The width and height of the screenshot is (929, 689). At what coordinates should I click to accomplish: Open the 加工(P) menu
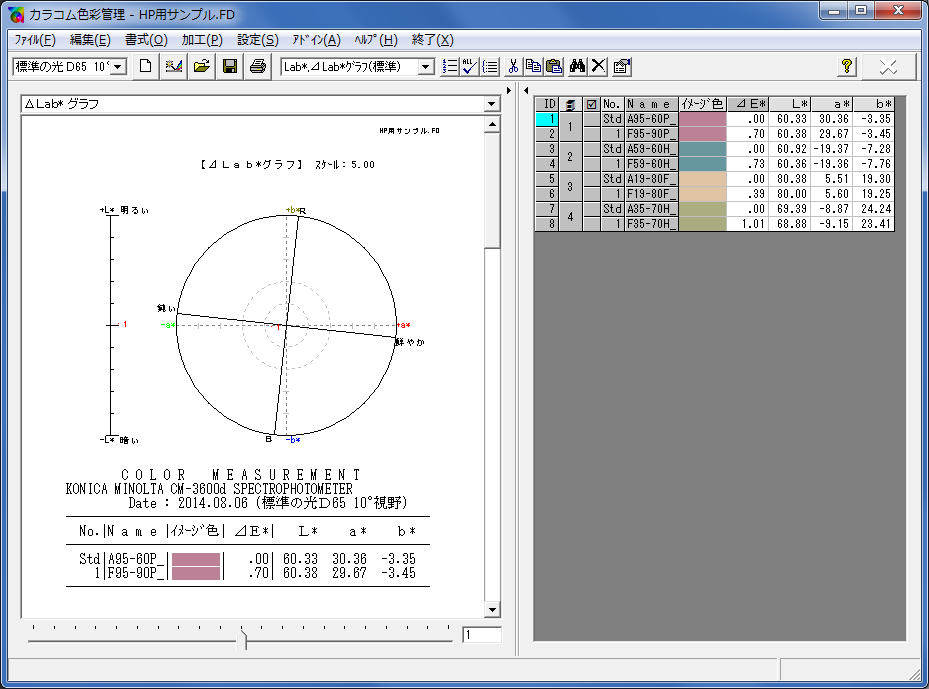(202, 40)
